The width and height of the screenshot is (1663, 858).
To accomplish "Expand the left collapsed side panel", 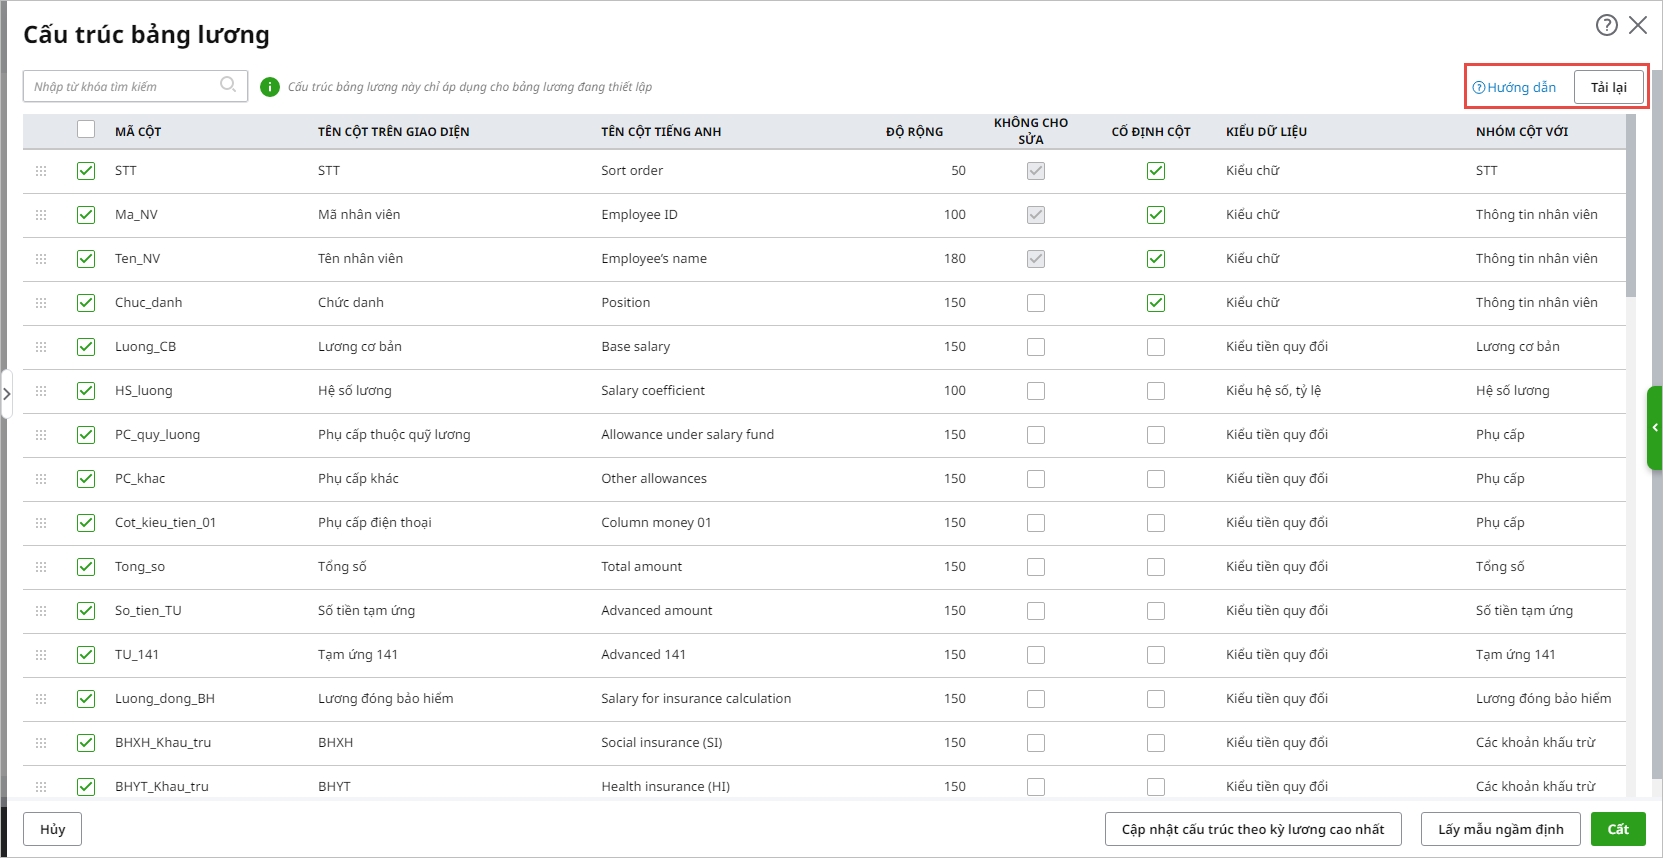I will point(7,394).
